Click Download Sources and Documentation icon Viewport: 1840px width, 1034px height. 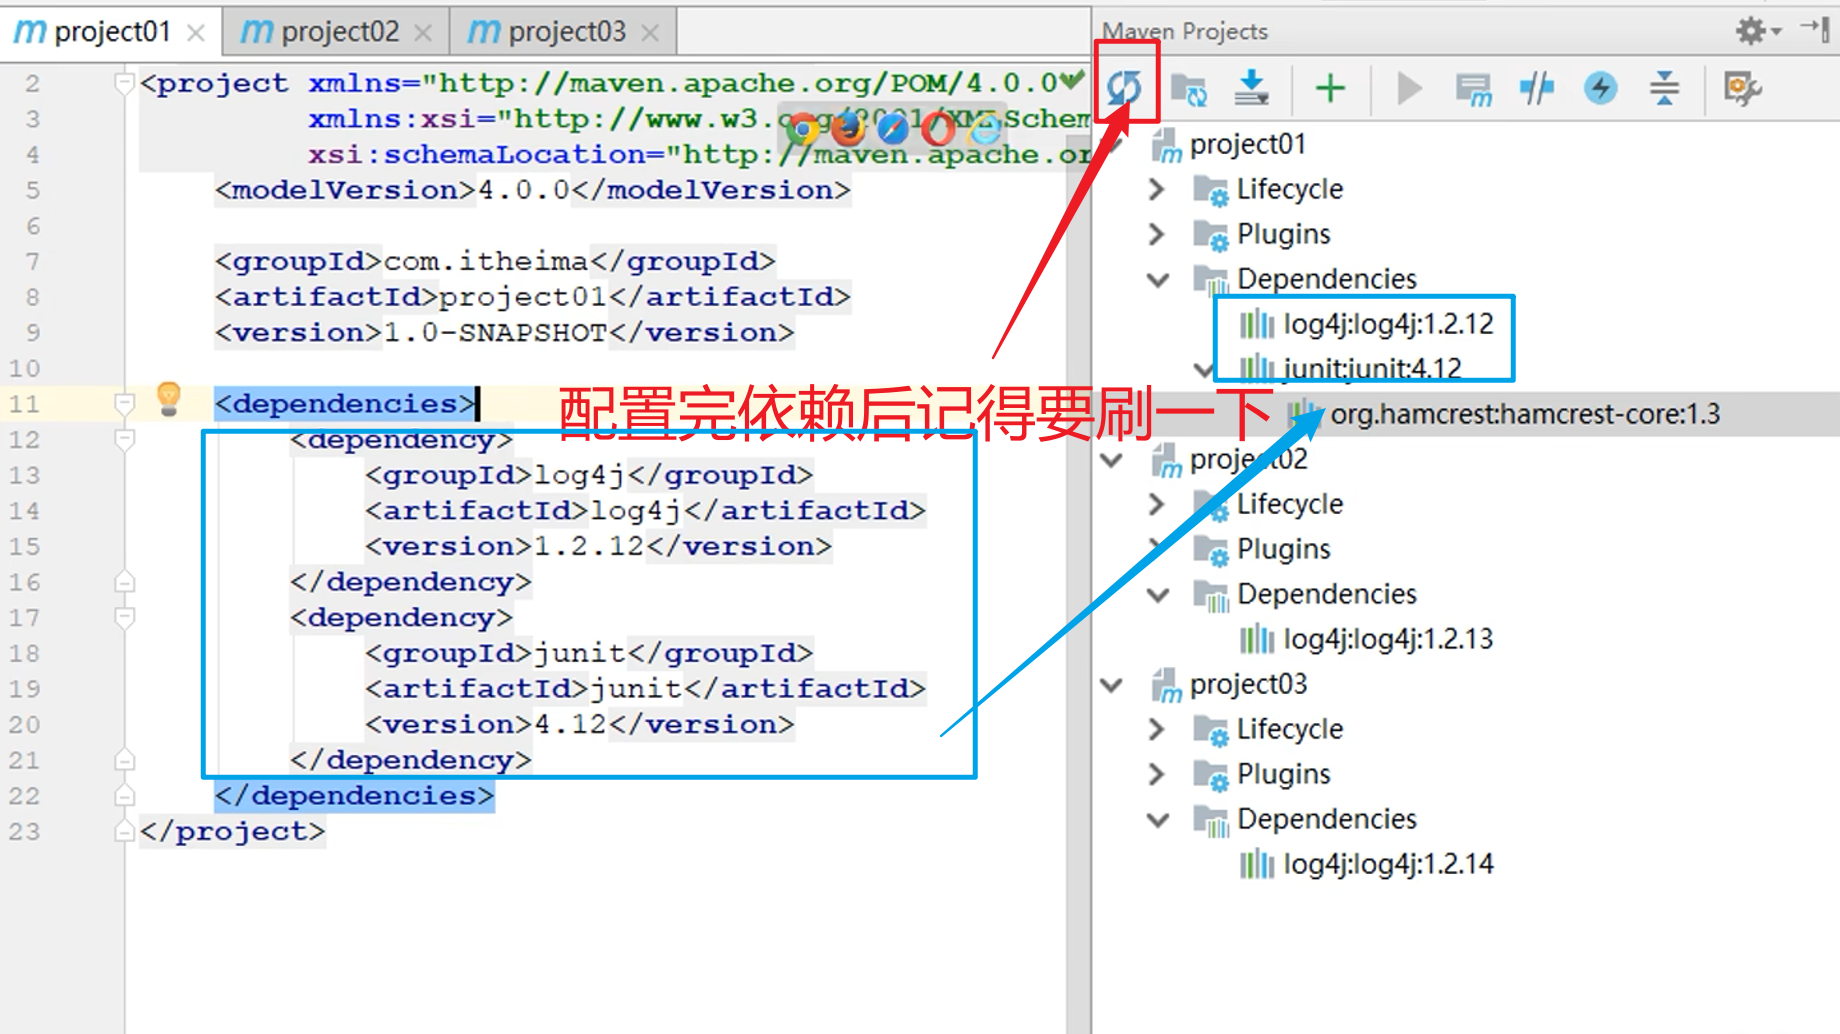[x=1251, y=88]
